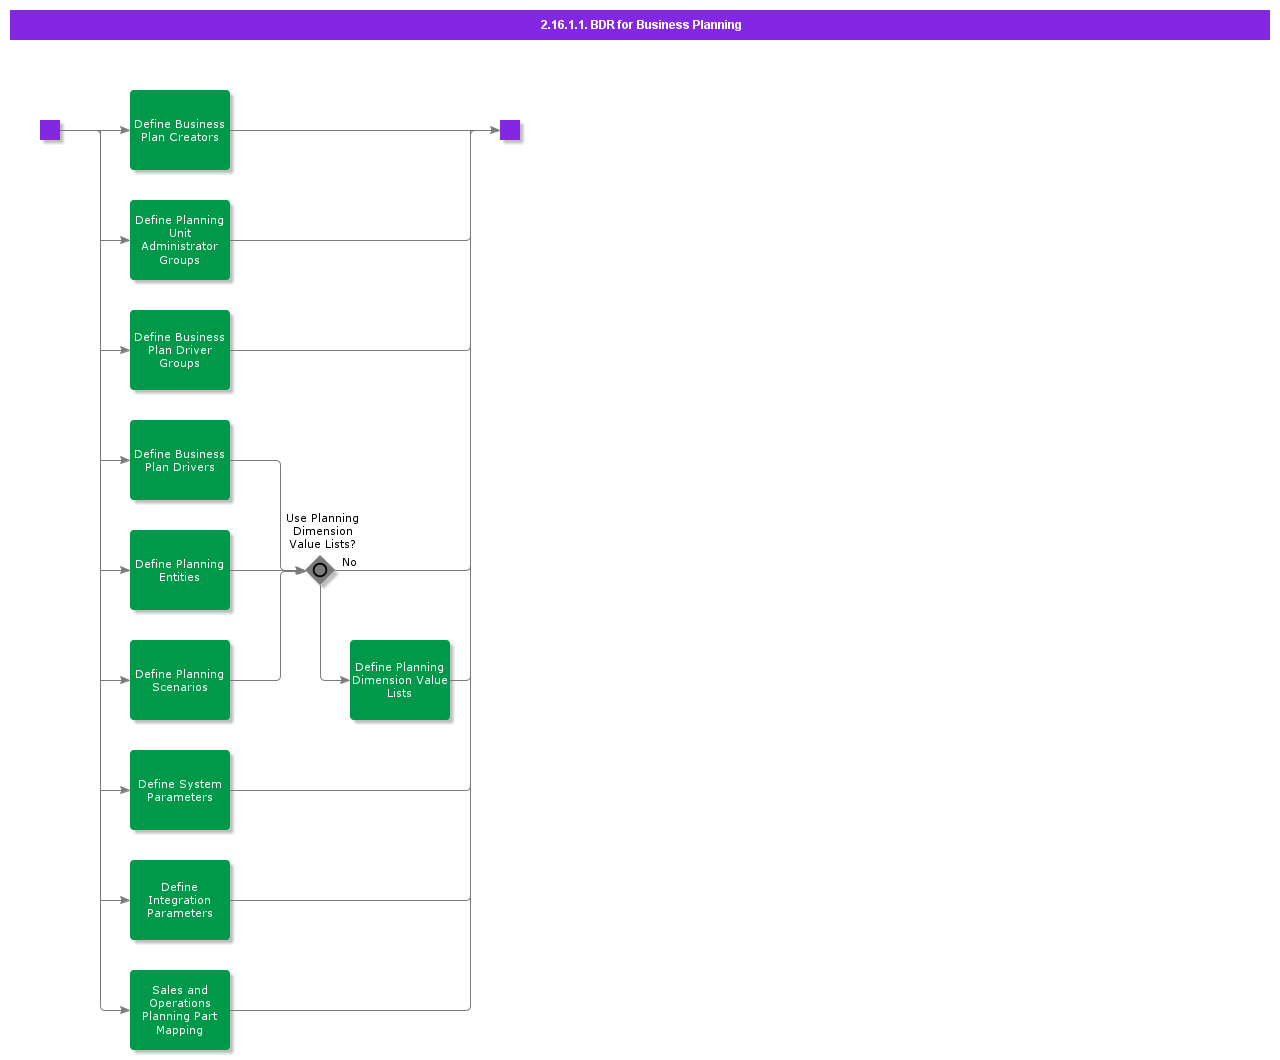Click the Define Business Plan Drivers box
1280x1060 pixels.
(x=180, y=460)
